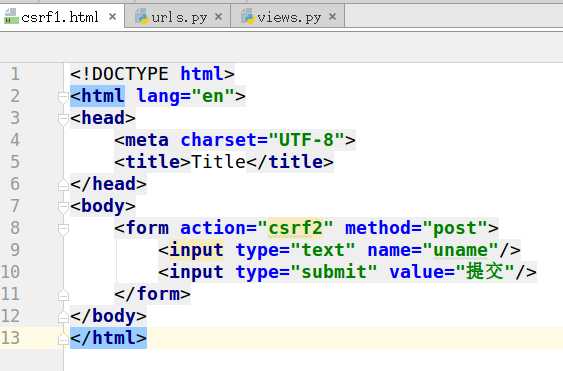Click the fold end marker at line 6
563x371 pixels.
(x=63, y=185)
